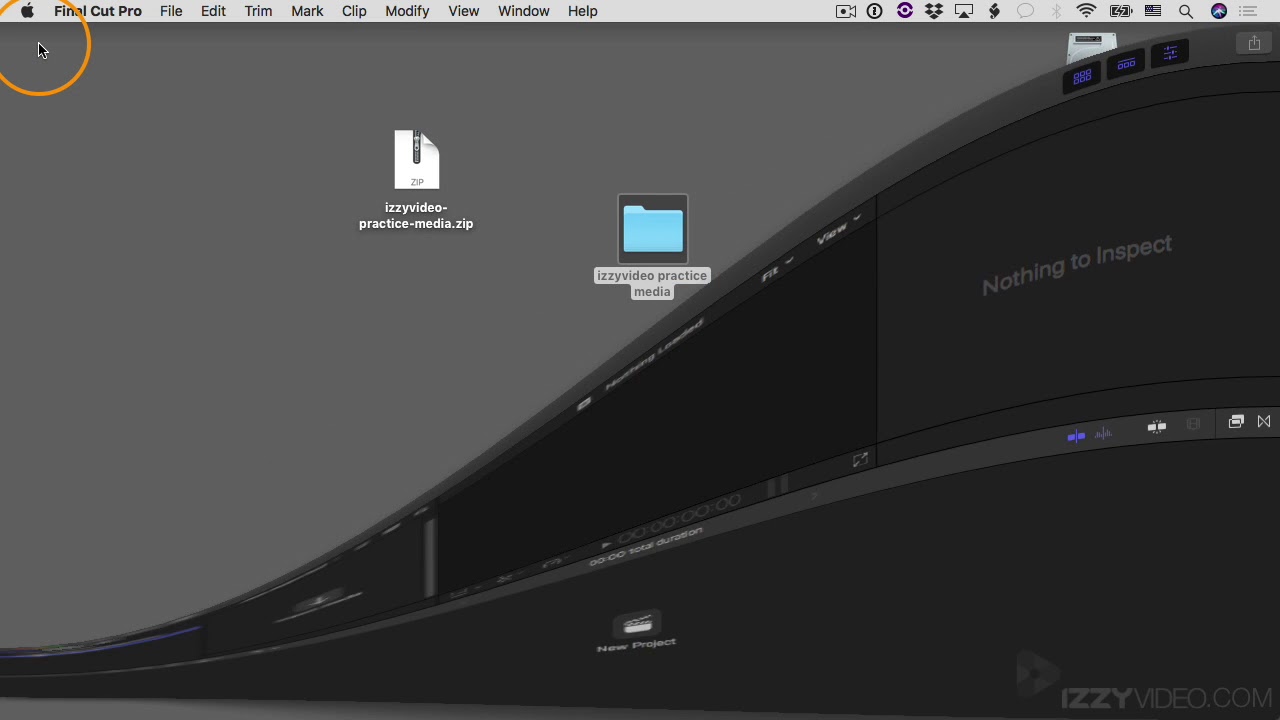1280x720 pixels.
Task: Open Spotlight search magnifier icon
Action: coord(1186,11)
